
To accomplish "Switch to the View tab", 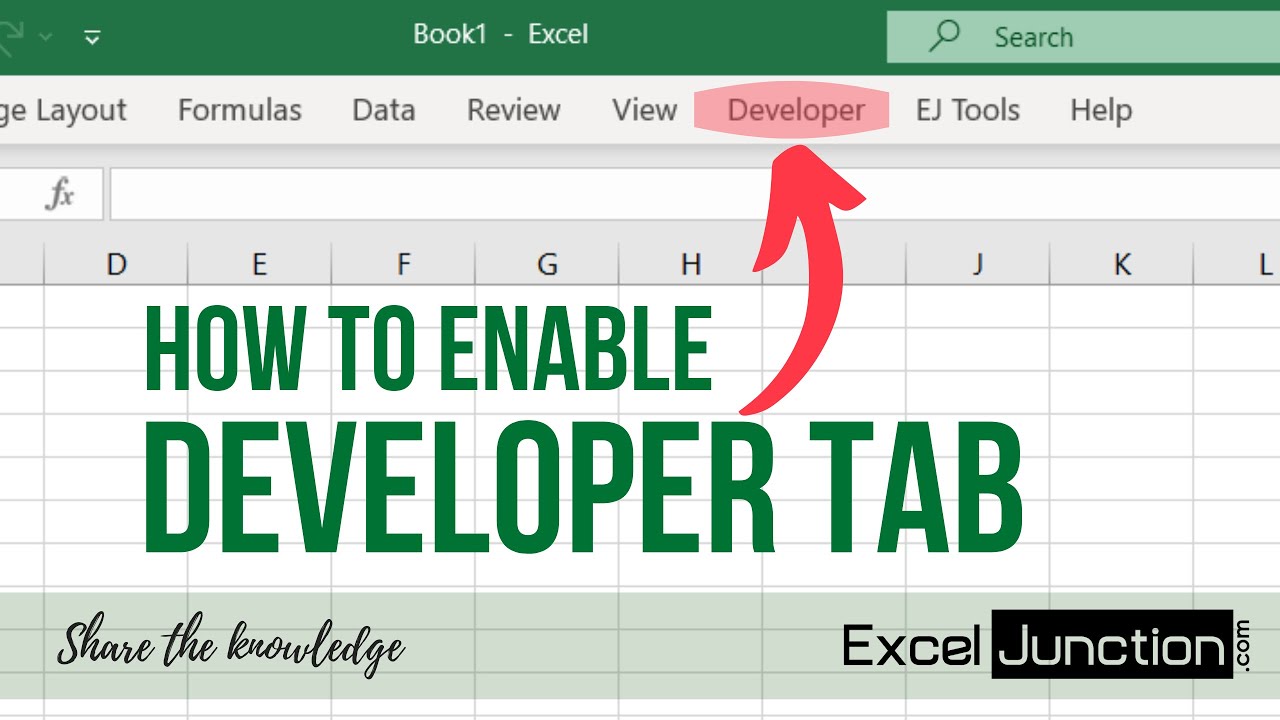I will coord(645,110).
